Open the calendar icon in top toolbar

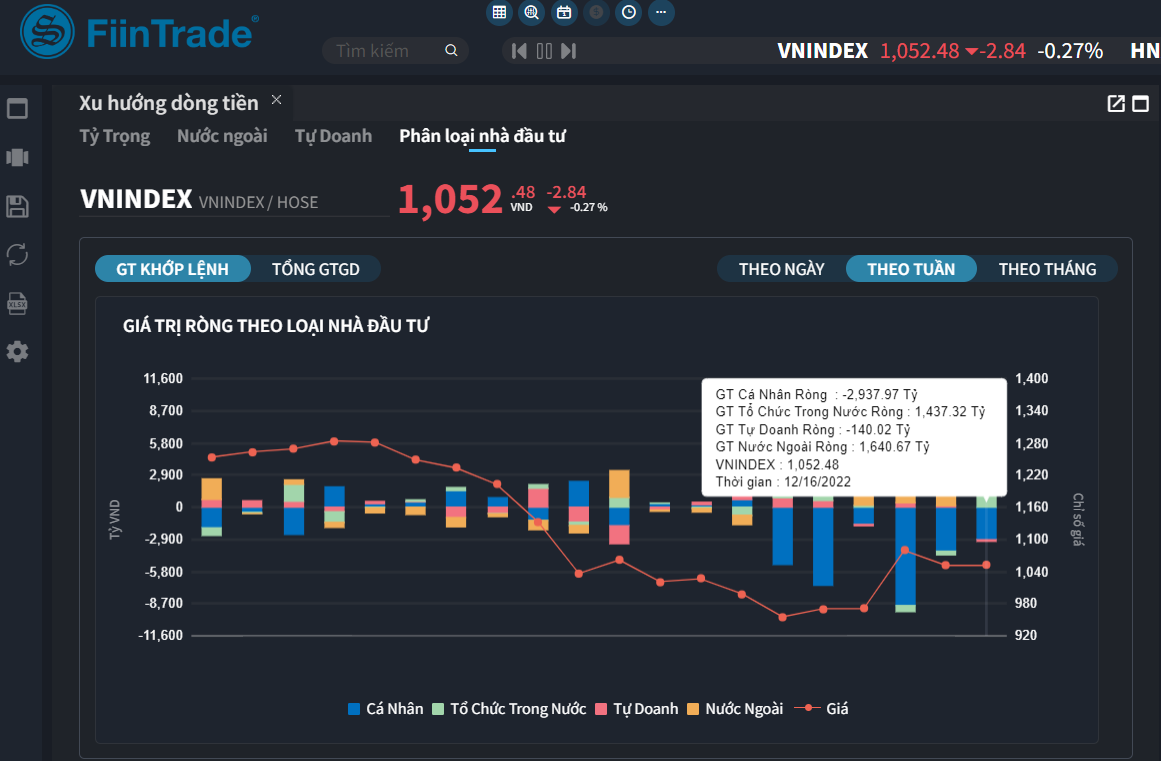(x=564, y=12)
